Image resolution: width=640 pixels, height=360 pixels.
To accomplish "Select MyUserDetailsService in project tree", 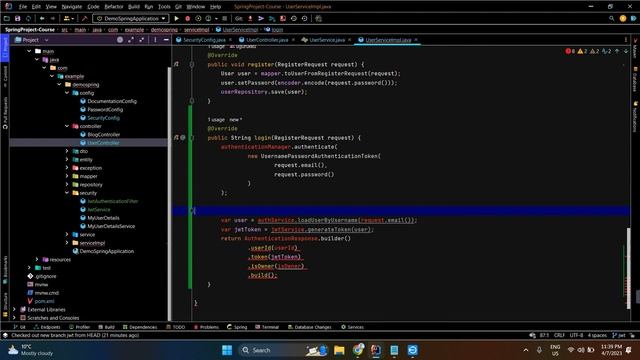I will click(107, 226).
